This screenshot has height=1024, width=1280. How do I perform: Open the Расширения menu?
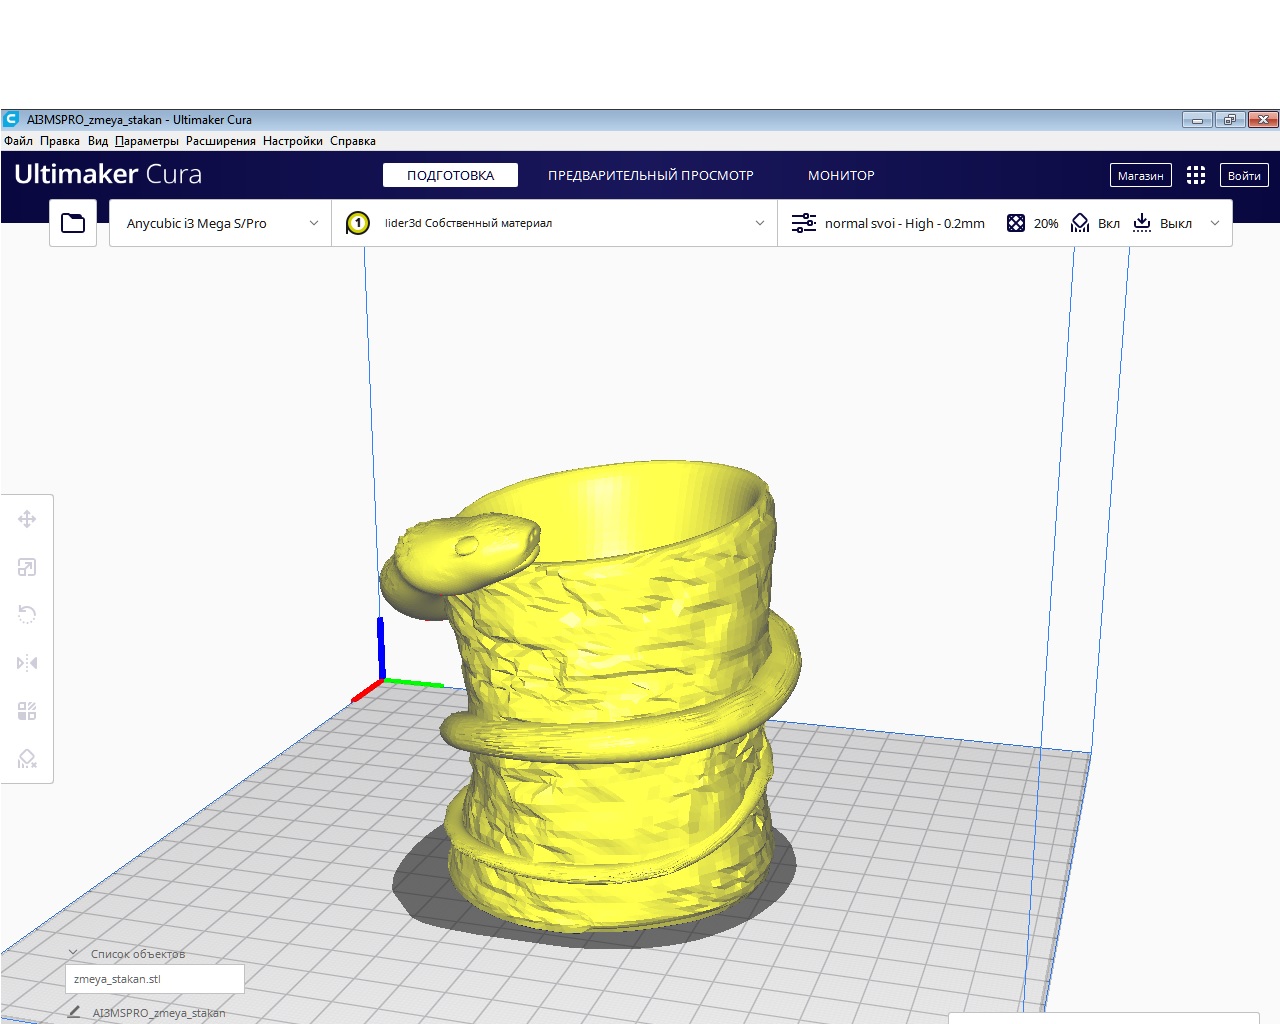(x=220, y=141)
